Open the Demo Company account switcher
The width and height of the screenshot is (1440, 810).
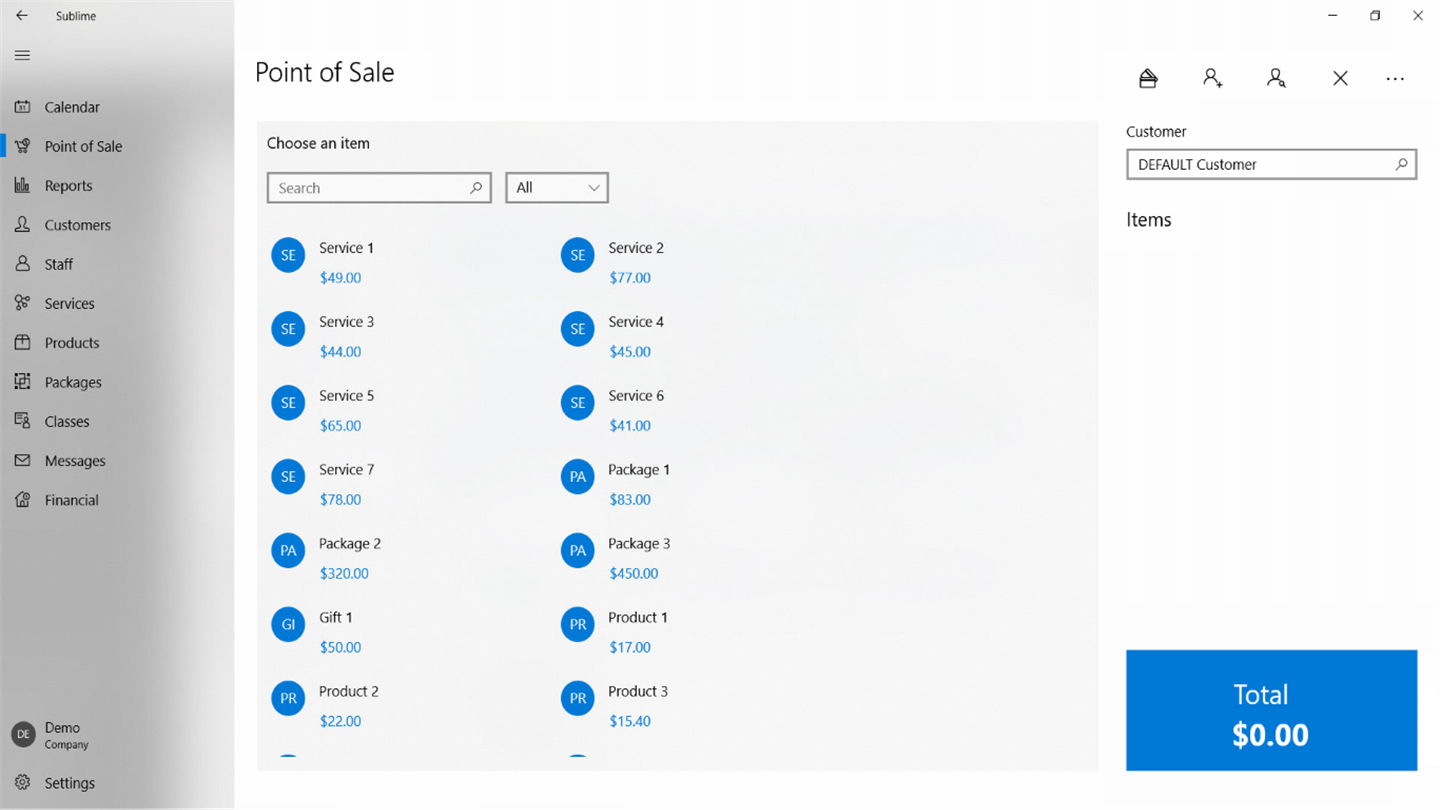pos(52,735)
